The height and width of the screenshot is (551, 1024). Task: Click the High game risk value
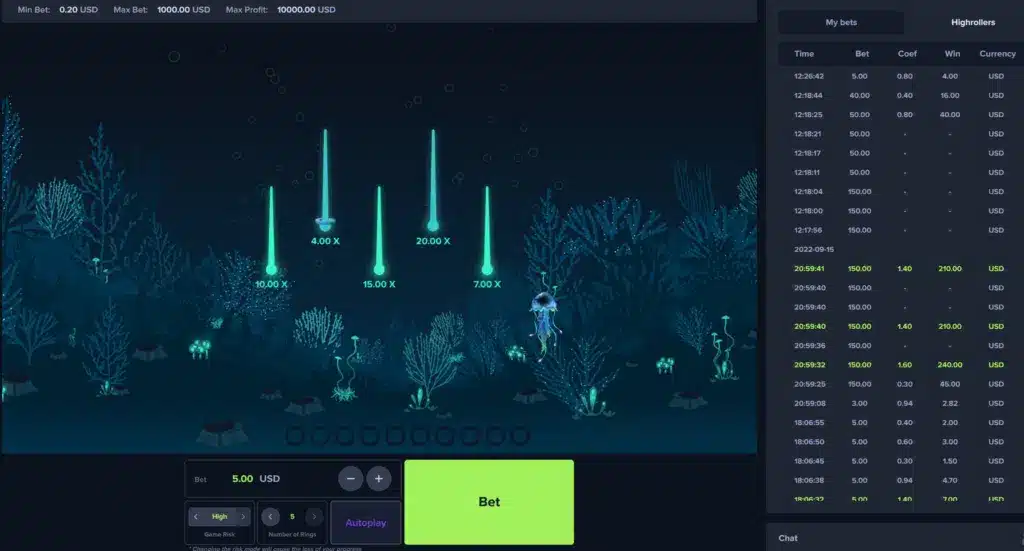pos(219,516)
